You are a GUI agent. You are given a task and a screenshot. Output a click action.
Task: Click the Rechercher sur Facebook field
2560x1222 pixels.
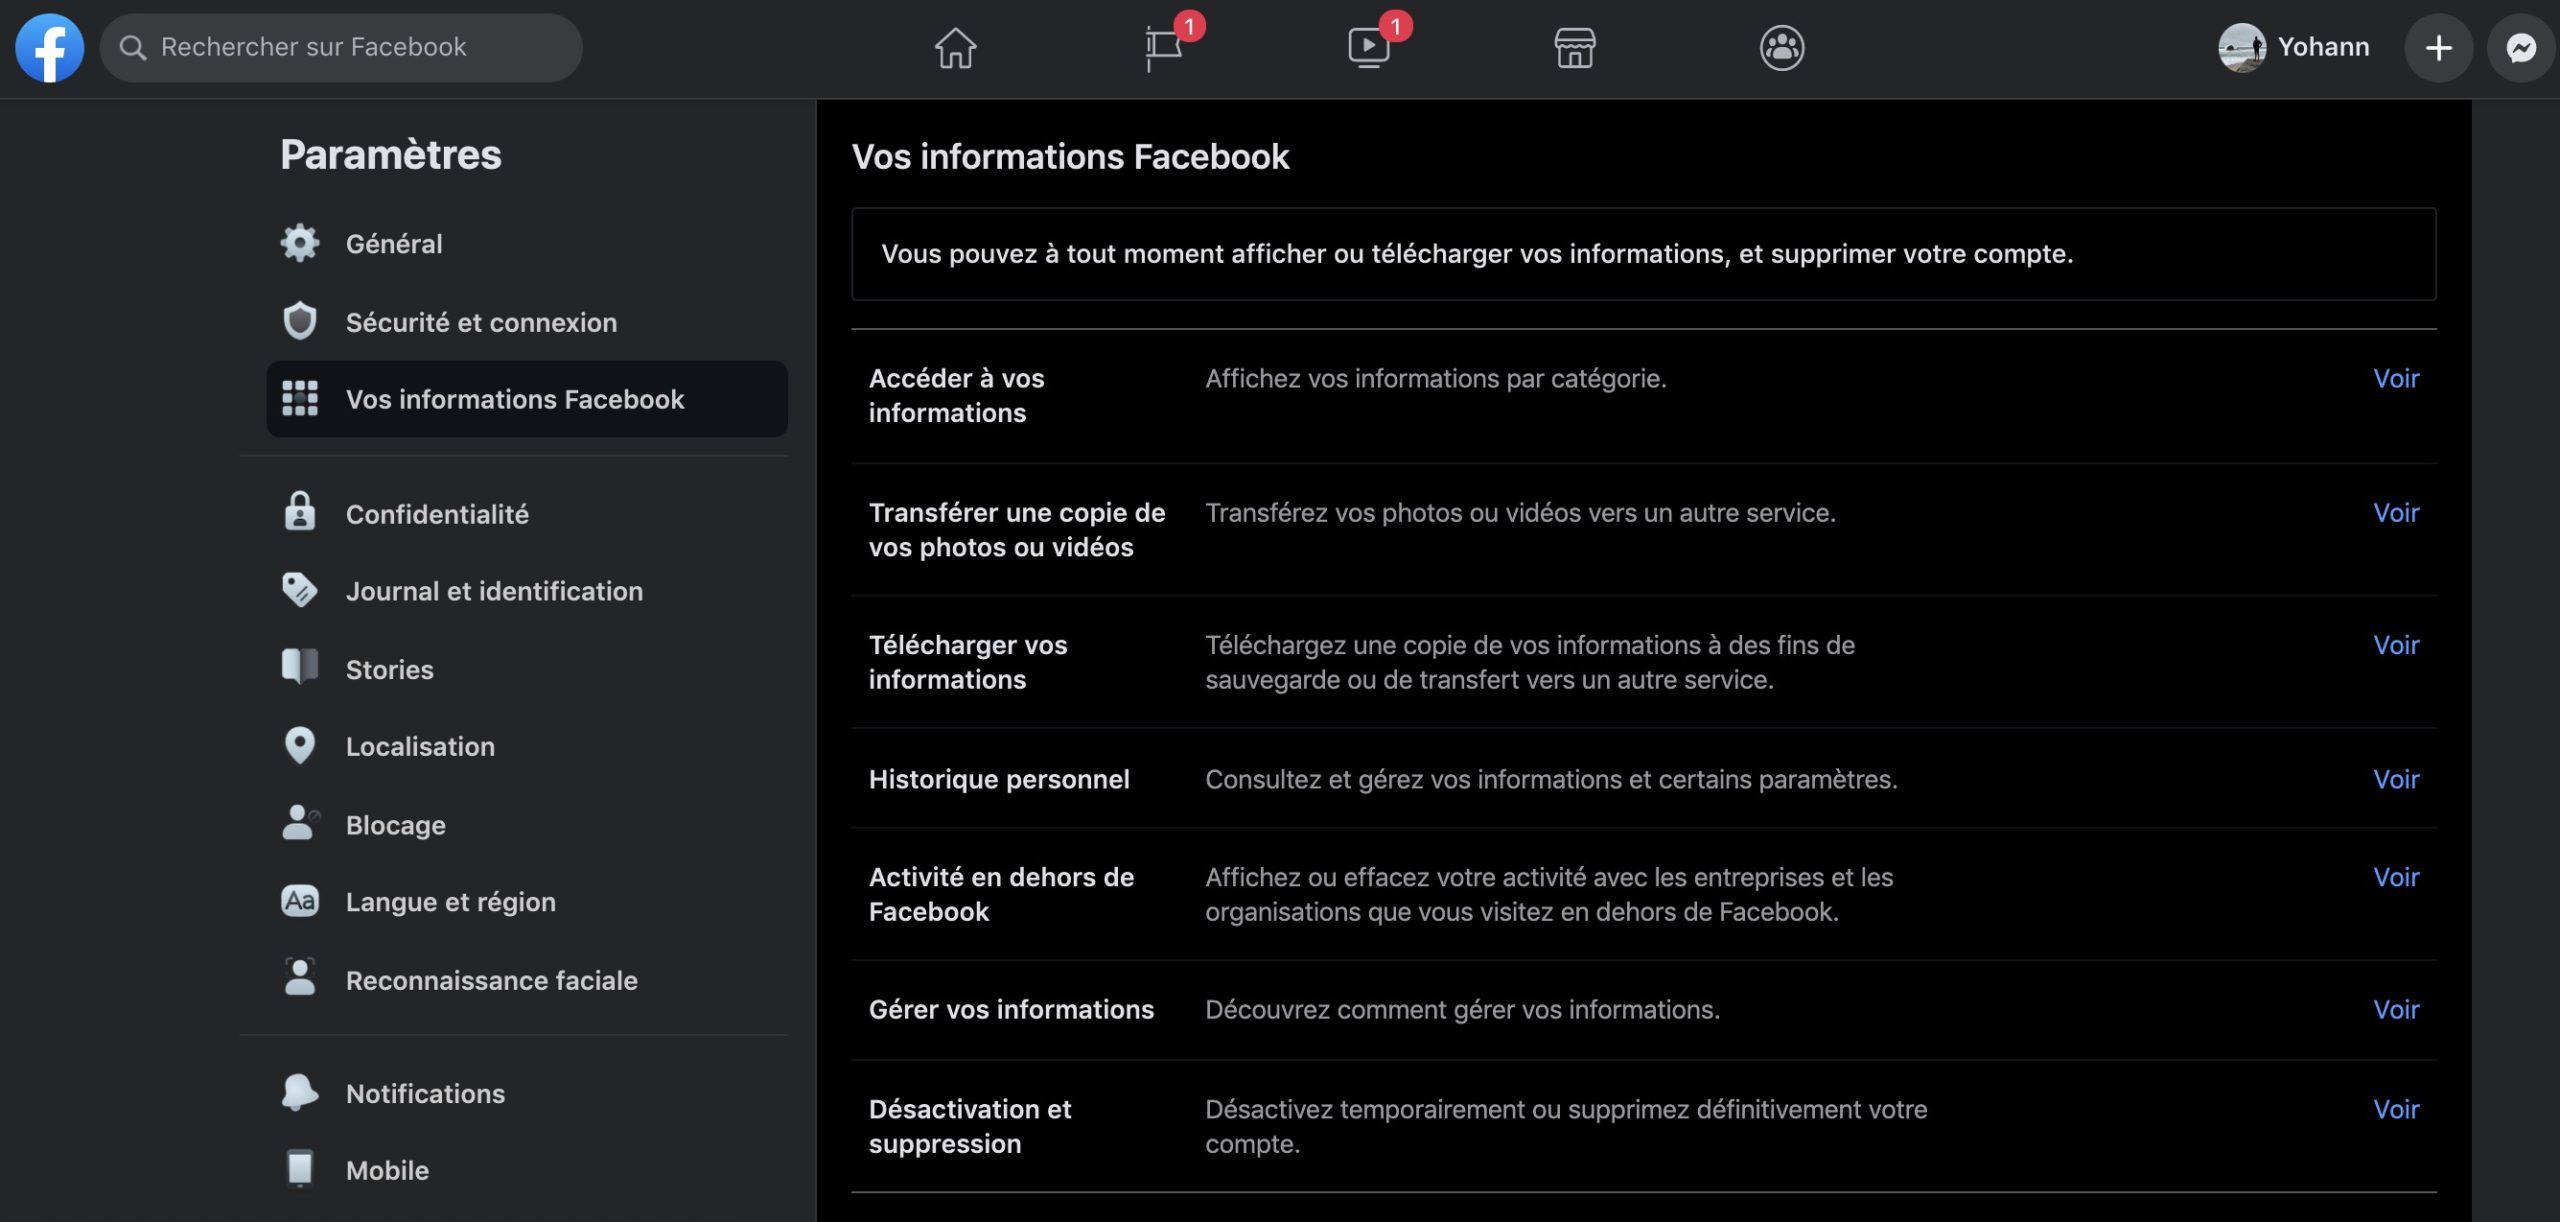pos(340,48)
